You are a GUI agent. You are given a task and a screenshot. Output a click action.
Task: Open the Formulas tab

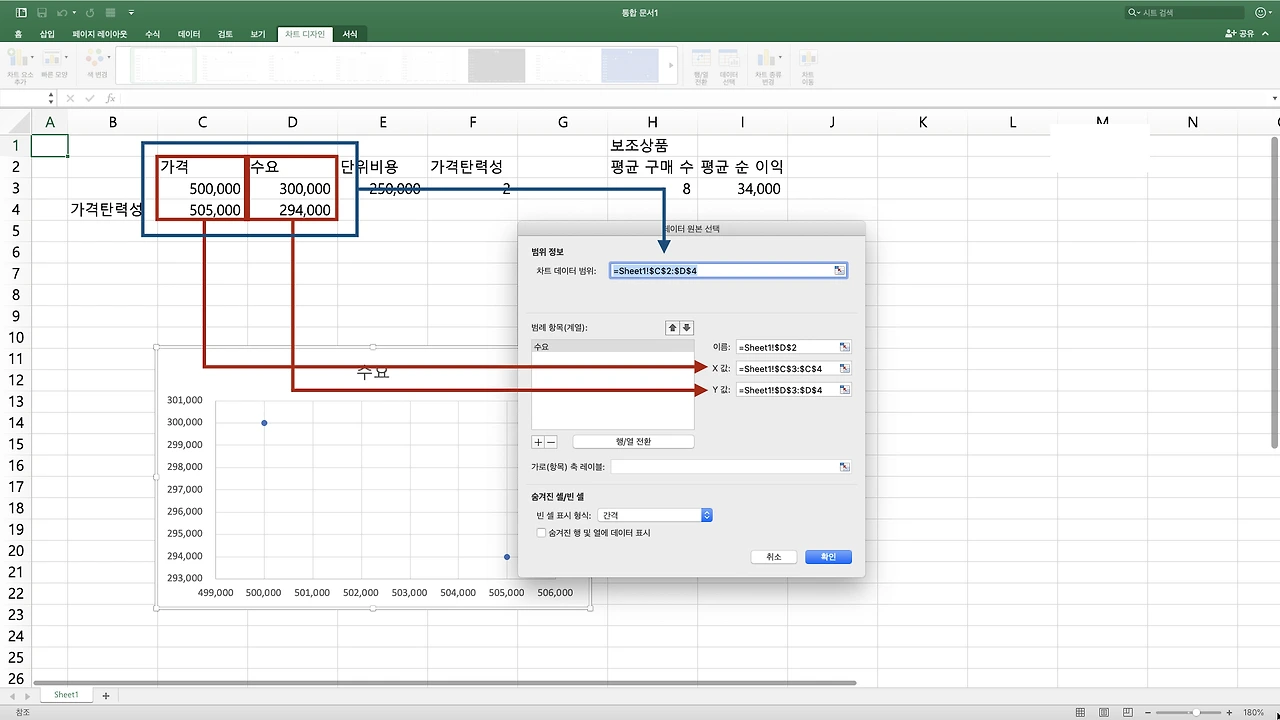[x=153, y=34]
